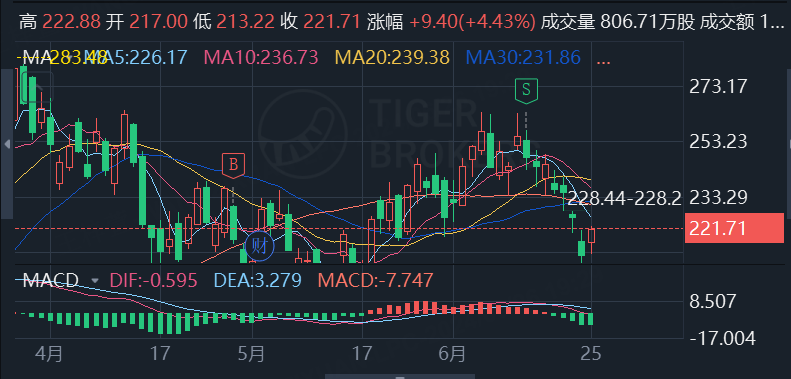Image resolution: width=791 pixels, height=379 pixels.
Task: Click the 233.29 price axis label
Action: click(x=718, y=197)
